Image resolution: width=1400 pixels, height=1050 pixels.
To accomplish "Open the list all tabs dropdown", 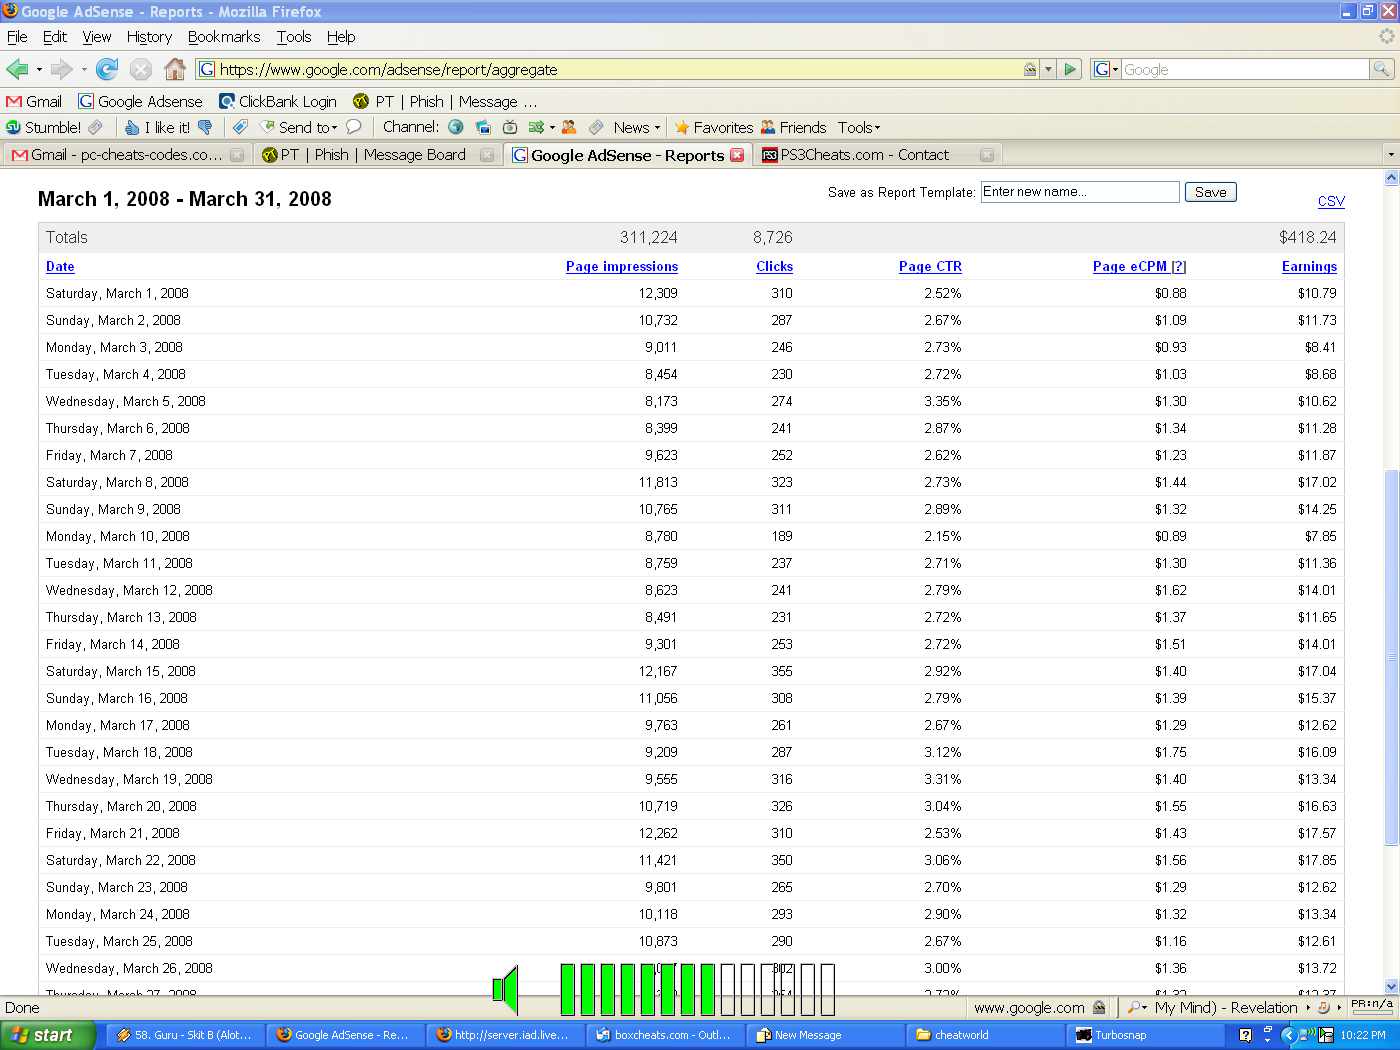I will pos(1390,155).
